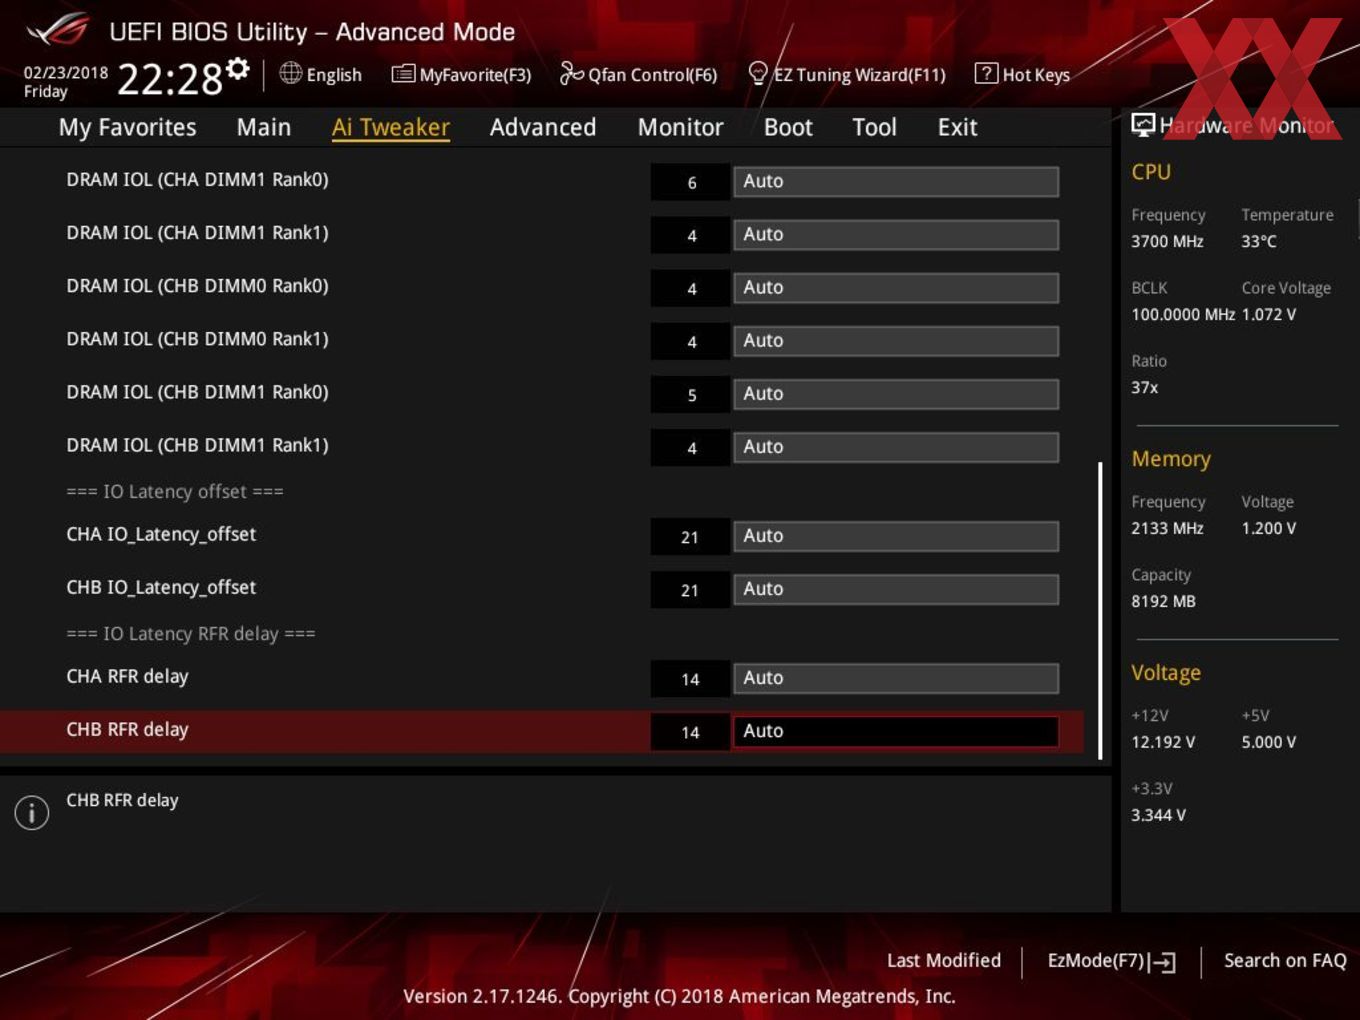Select the Ai Tweaker tab
The width and height of the screenshot is (1360, 1020).
point(391,127)
